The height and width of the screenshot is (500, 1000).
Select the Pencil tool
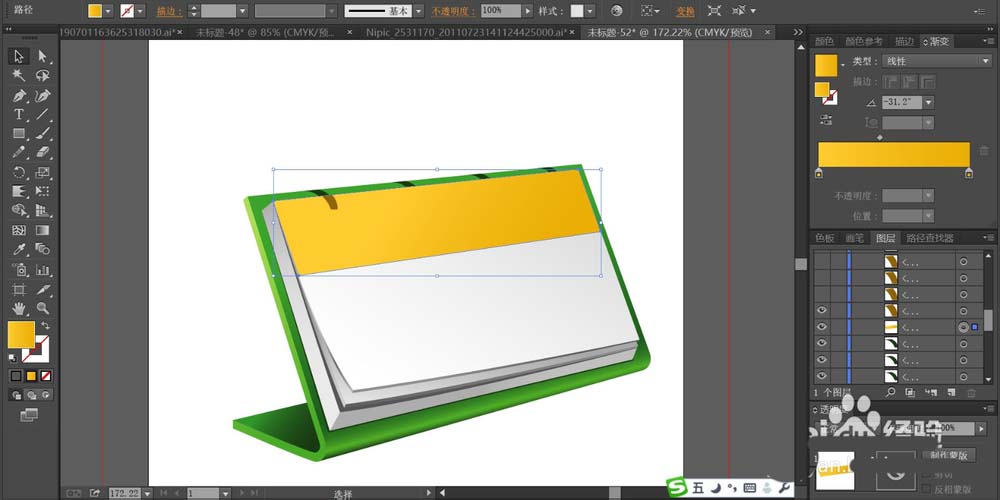[18, 153]
